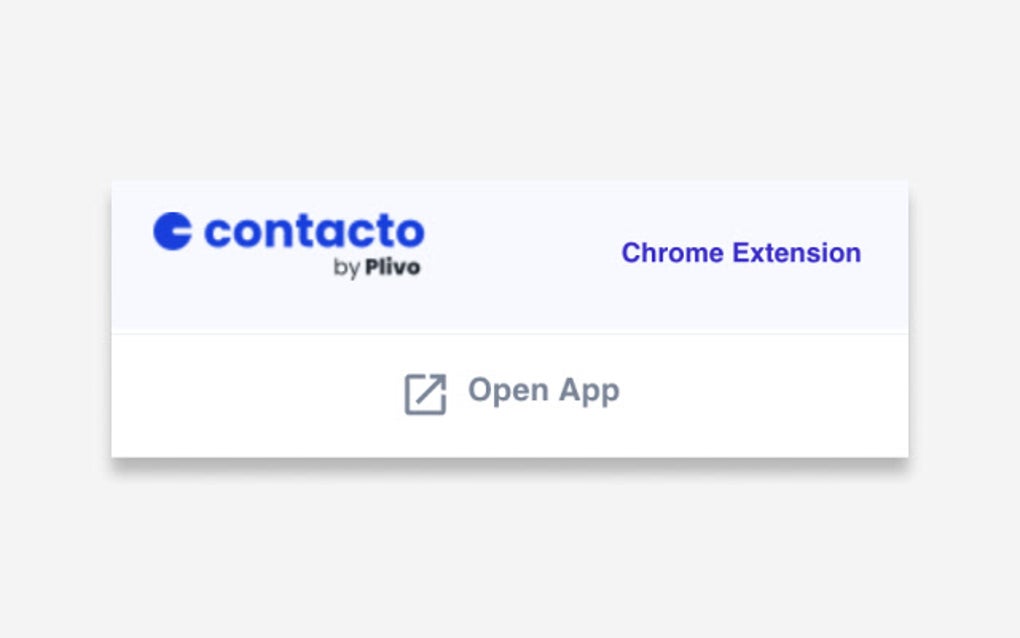Click the Plivo name under the logo

point(398,267)
